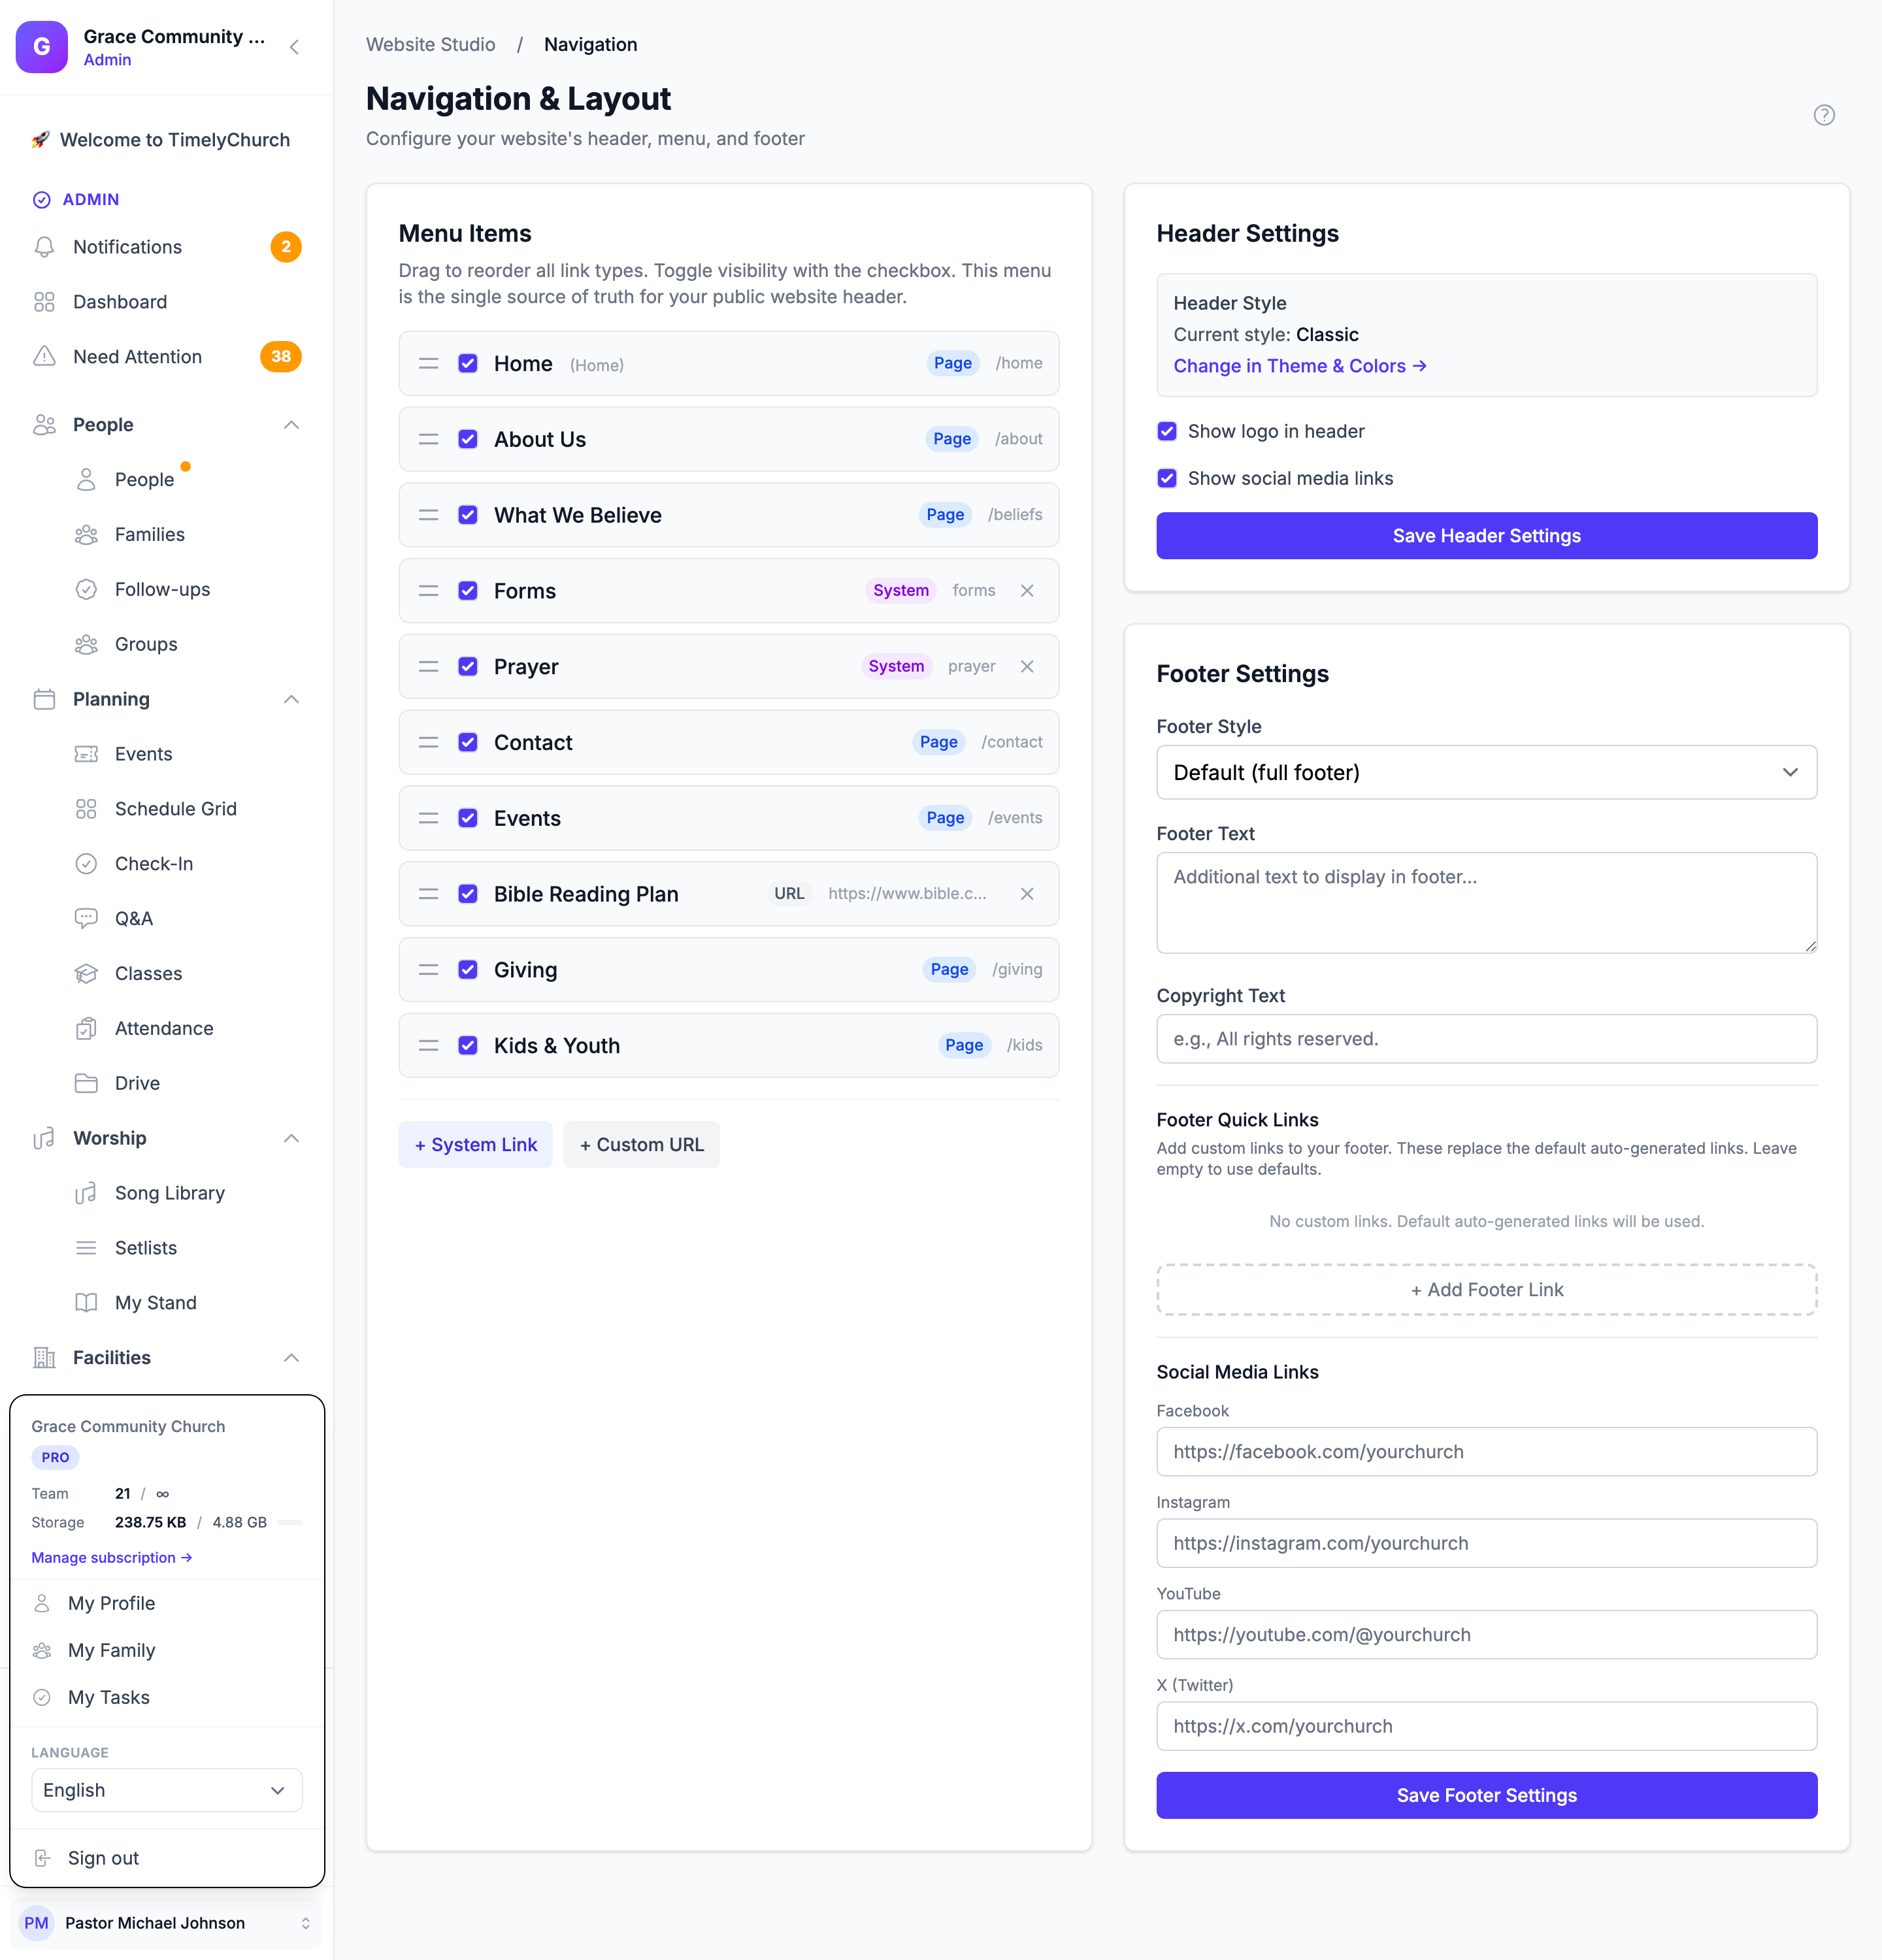Click the Notifications bell icon
The width and height of the screenshot is (1882, 1960).
[x=44, y=247]
